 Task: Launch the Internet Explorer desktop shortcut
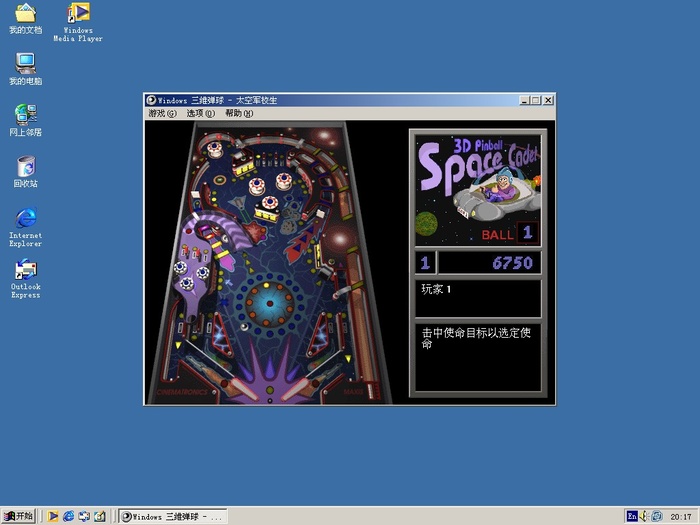click(x=25, y=218)
